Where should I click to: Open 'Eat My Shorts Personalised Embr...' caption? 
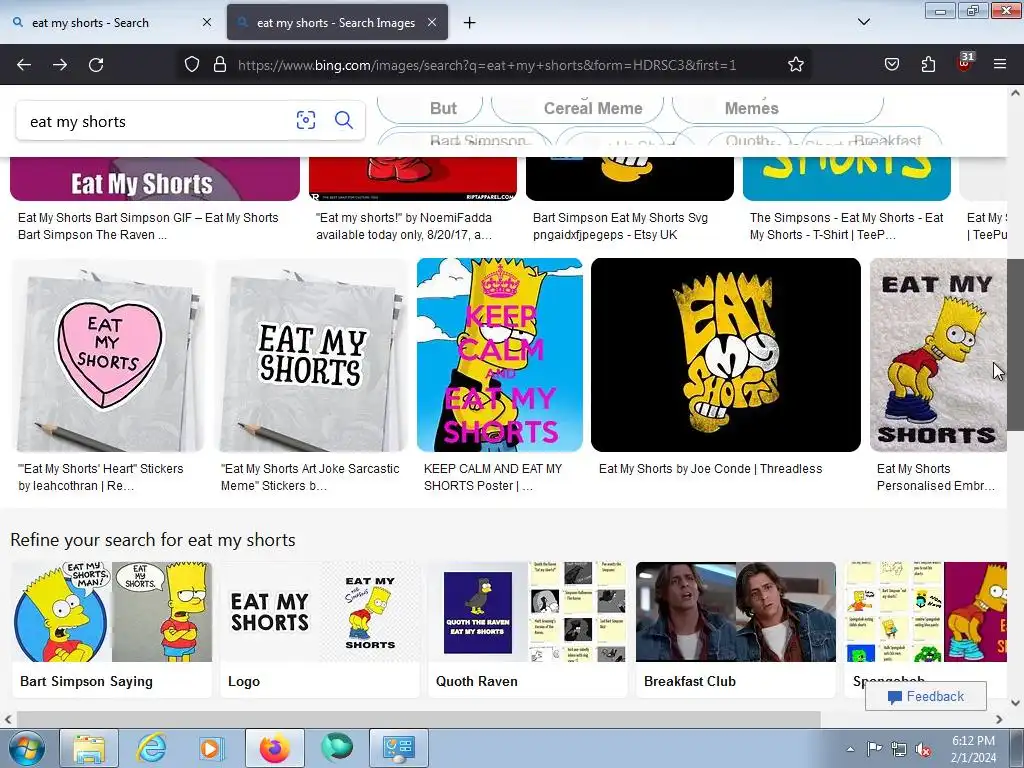pos(936,477)
